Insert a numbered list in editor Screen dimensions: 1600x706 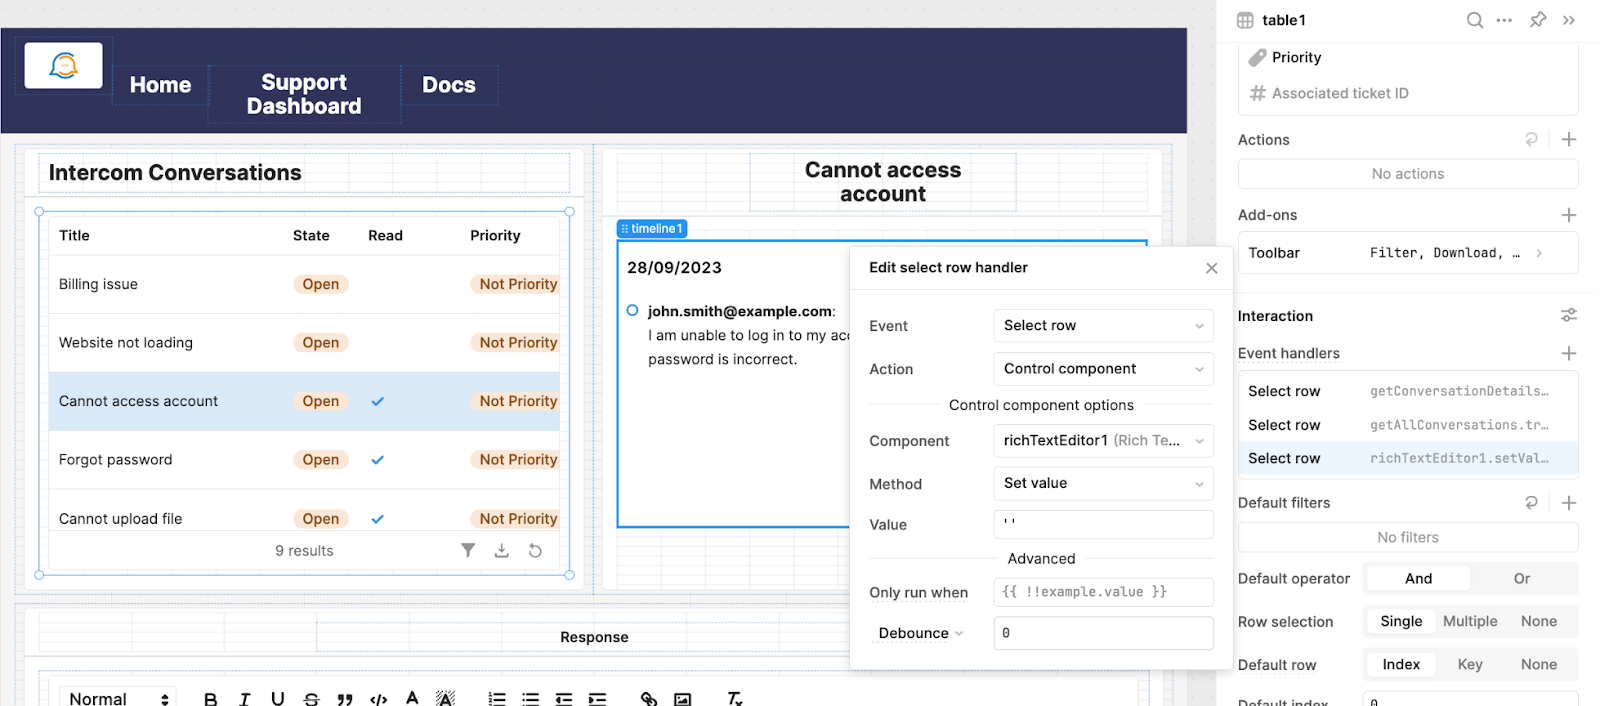click(497, 699)
